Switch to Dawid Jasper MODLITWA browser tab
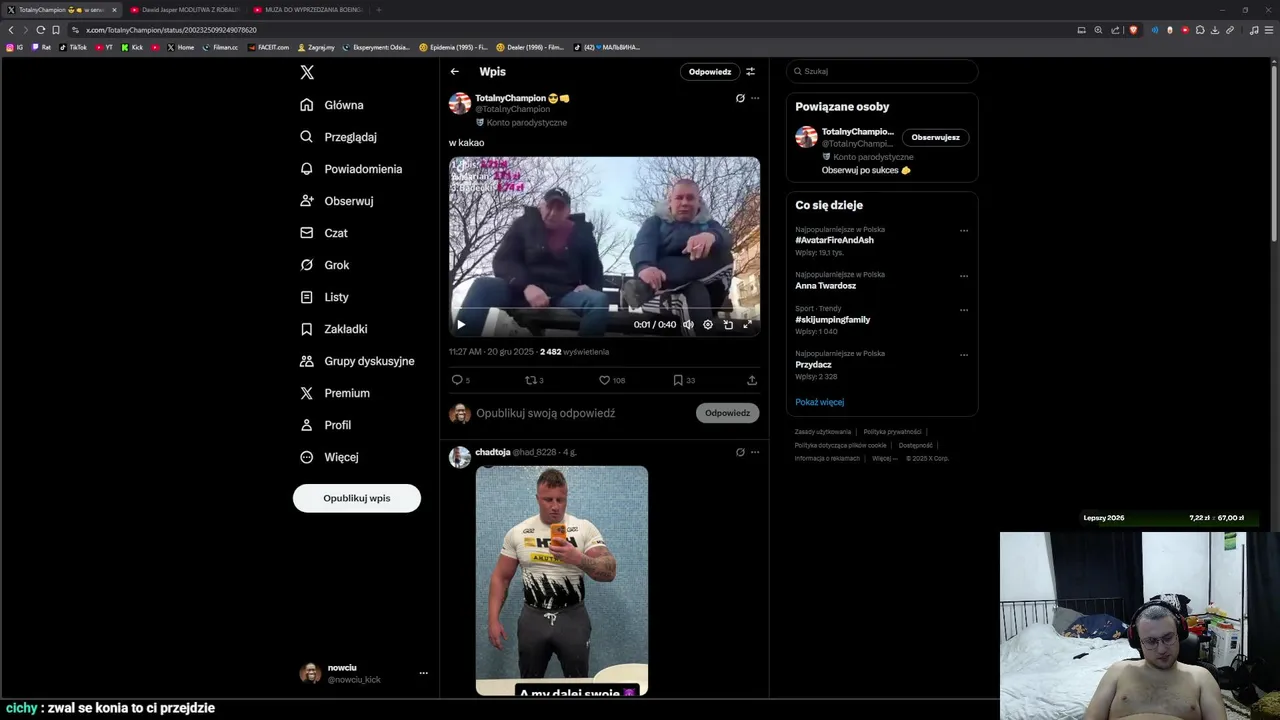The height and width of the screenshot is (720, 1280). pyautogui.click(x=185, y=10)
